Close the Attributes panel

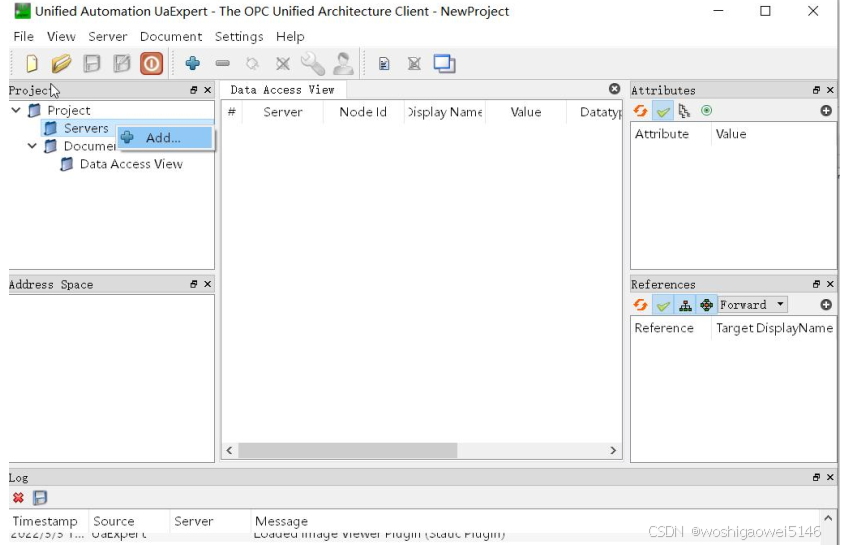(830, 90)
